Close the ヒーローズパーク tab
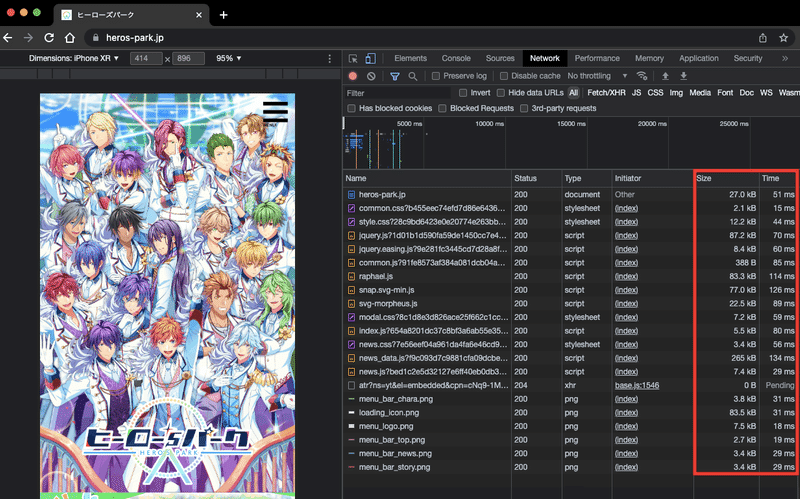Viewport: 800px width, 499px height. 199,15
